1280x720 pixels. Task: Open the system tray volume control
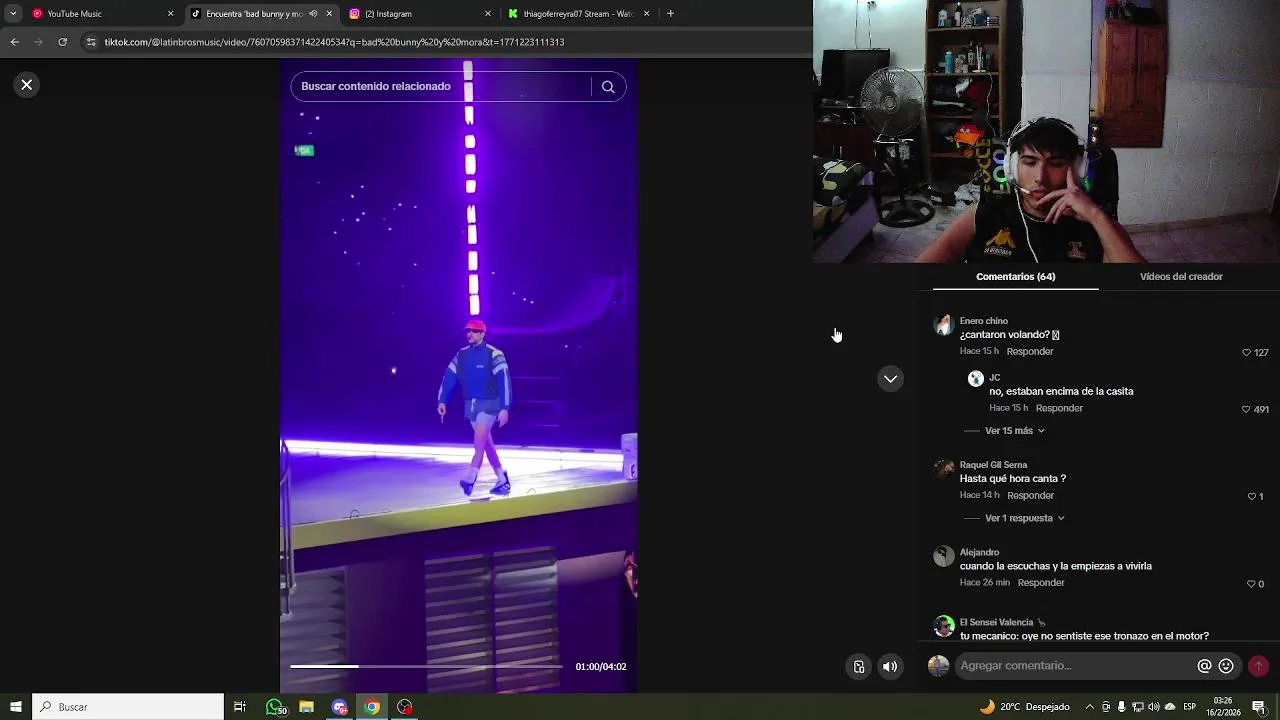tap(1154, 707)
